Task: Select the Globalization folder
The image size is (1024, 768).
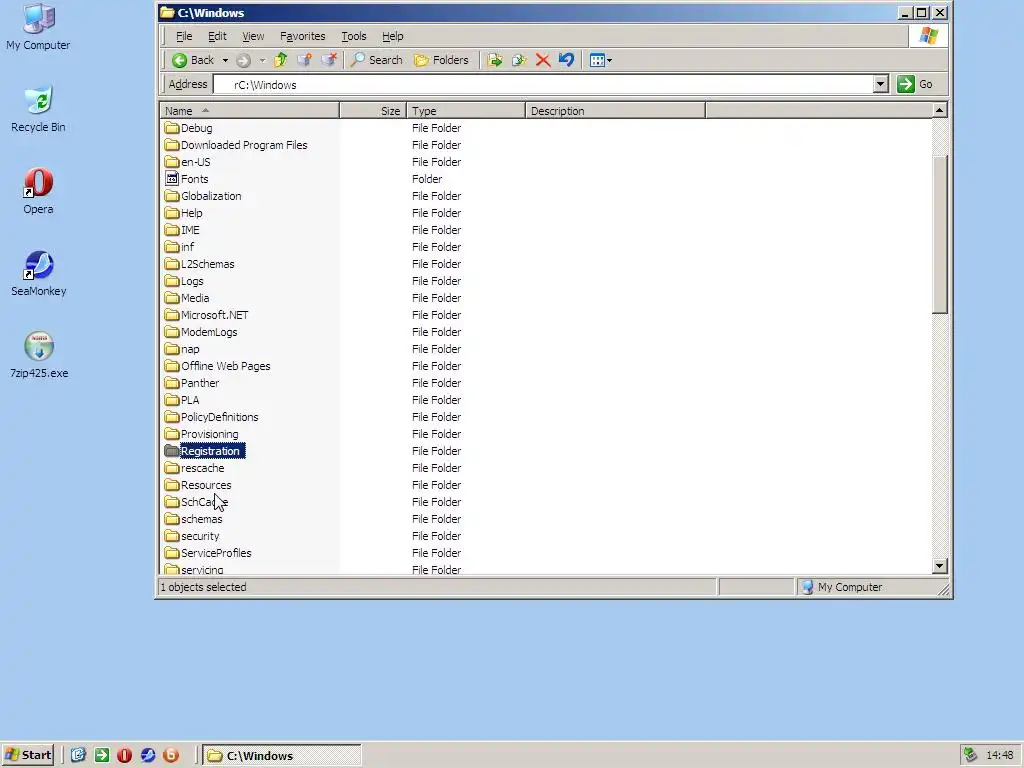Action: pos(203,196)
